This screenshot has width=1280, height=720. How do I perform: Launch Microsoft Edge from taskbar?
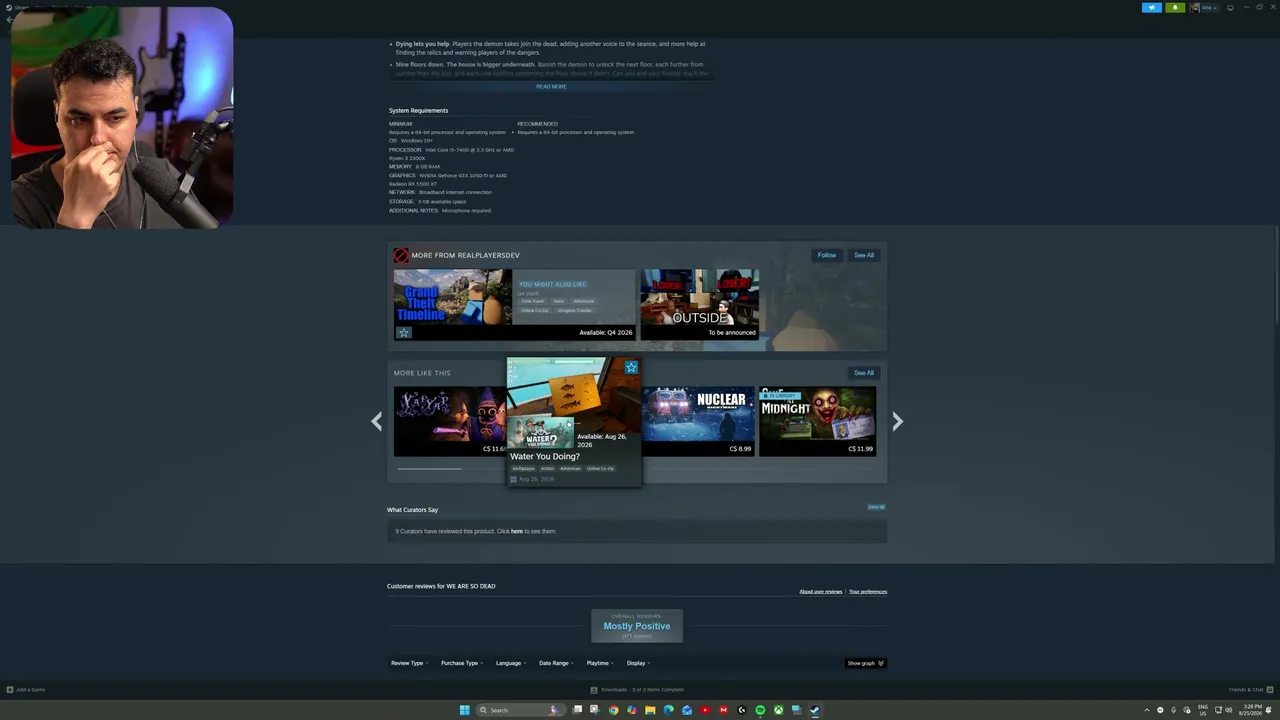[x=668, y=710]
